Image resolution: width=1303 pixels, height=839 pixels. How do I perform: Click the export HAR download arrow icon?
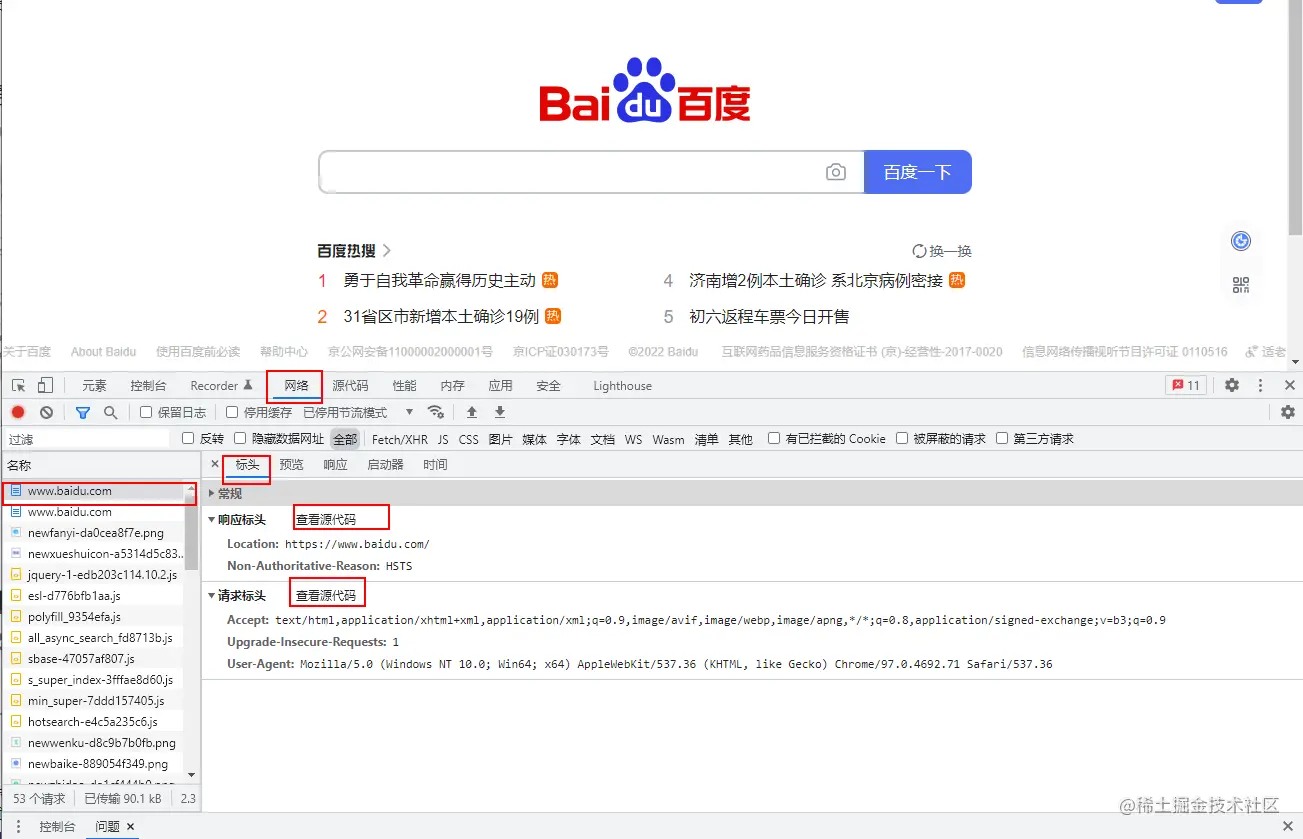pos(500,412)
